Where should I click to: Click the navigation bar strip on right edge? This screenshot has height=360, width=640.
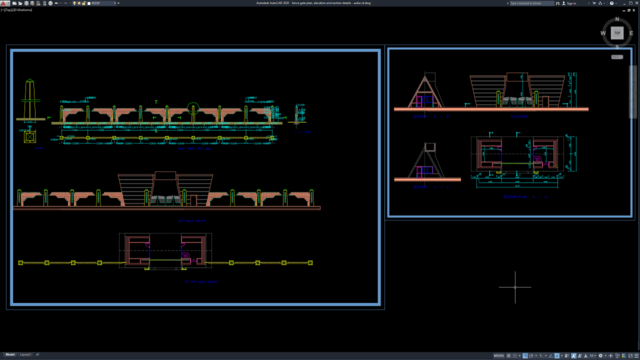click(x=633, y=92)
